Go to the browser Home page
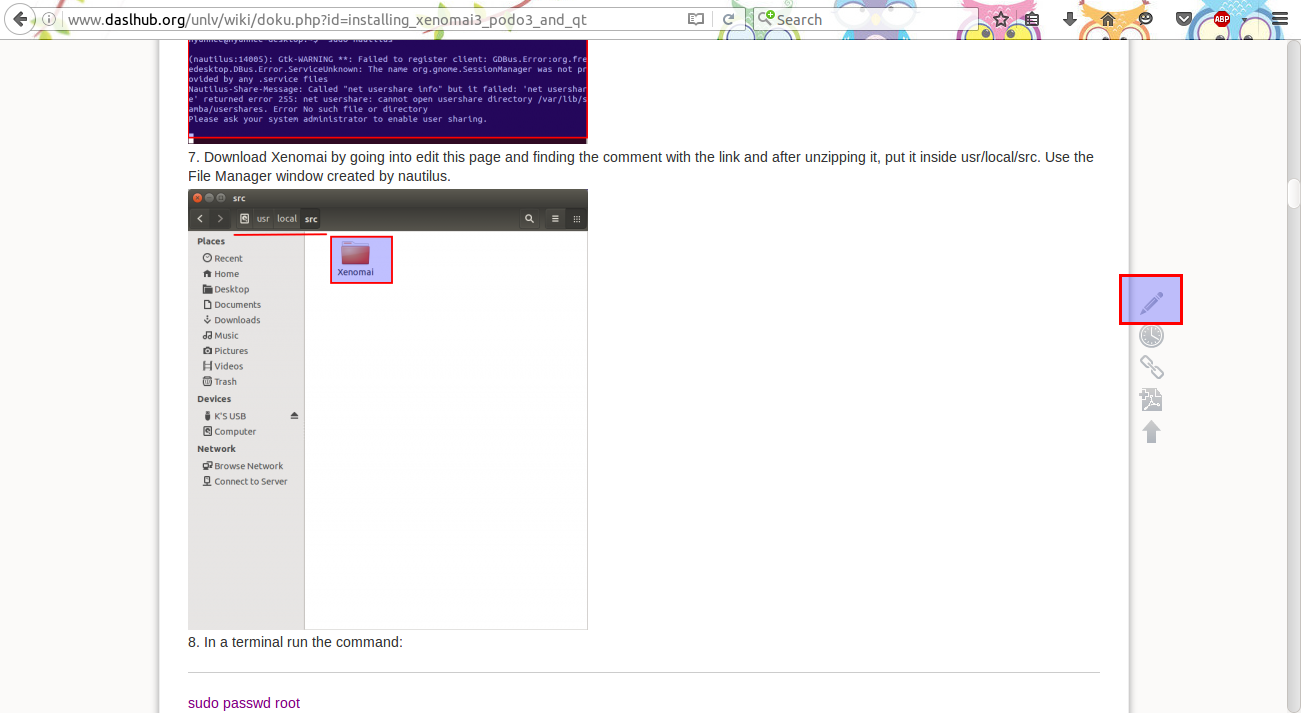The height and width of the screenshot is (713, 1301). (1108, 19)
